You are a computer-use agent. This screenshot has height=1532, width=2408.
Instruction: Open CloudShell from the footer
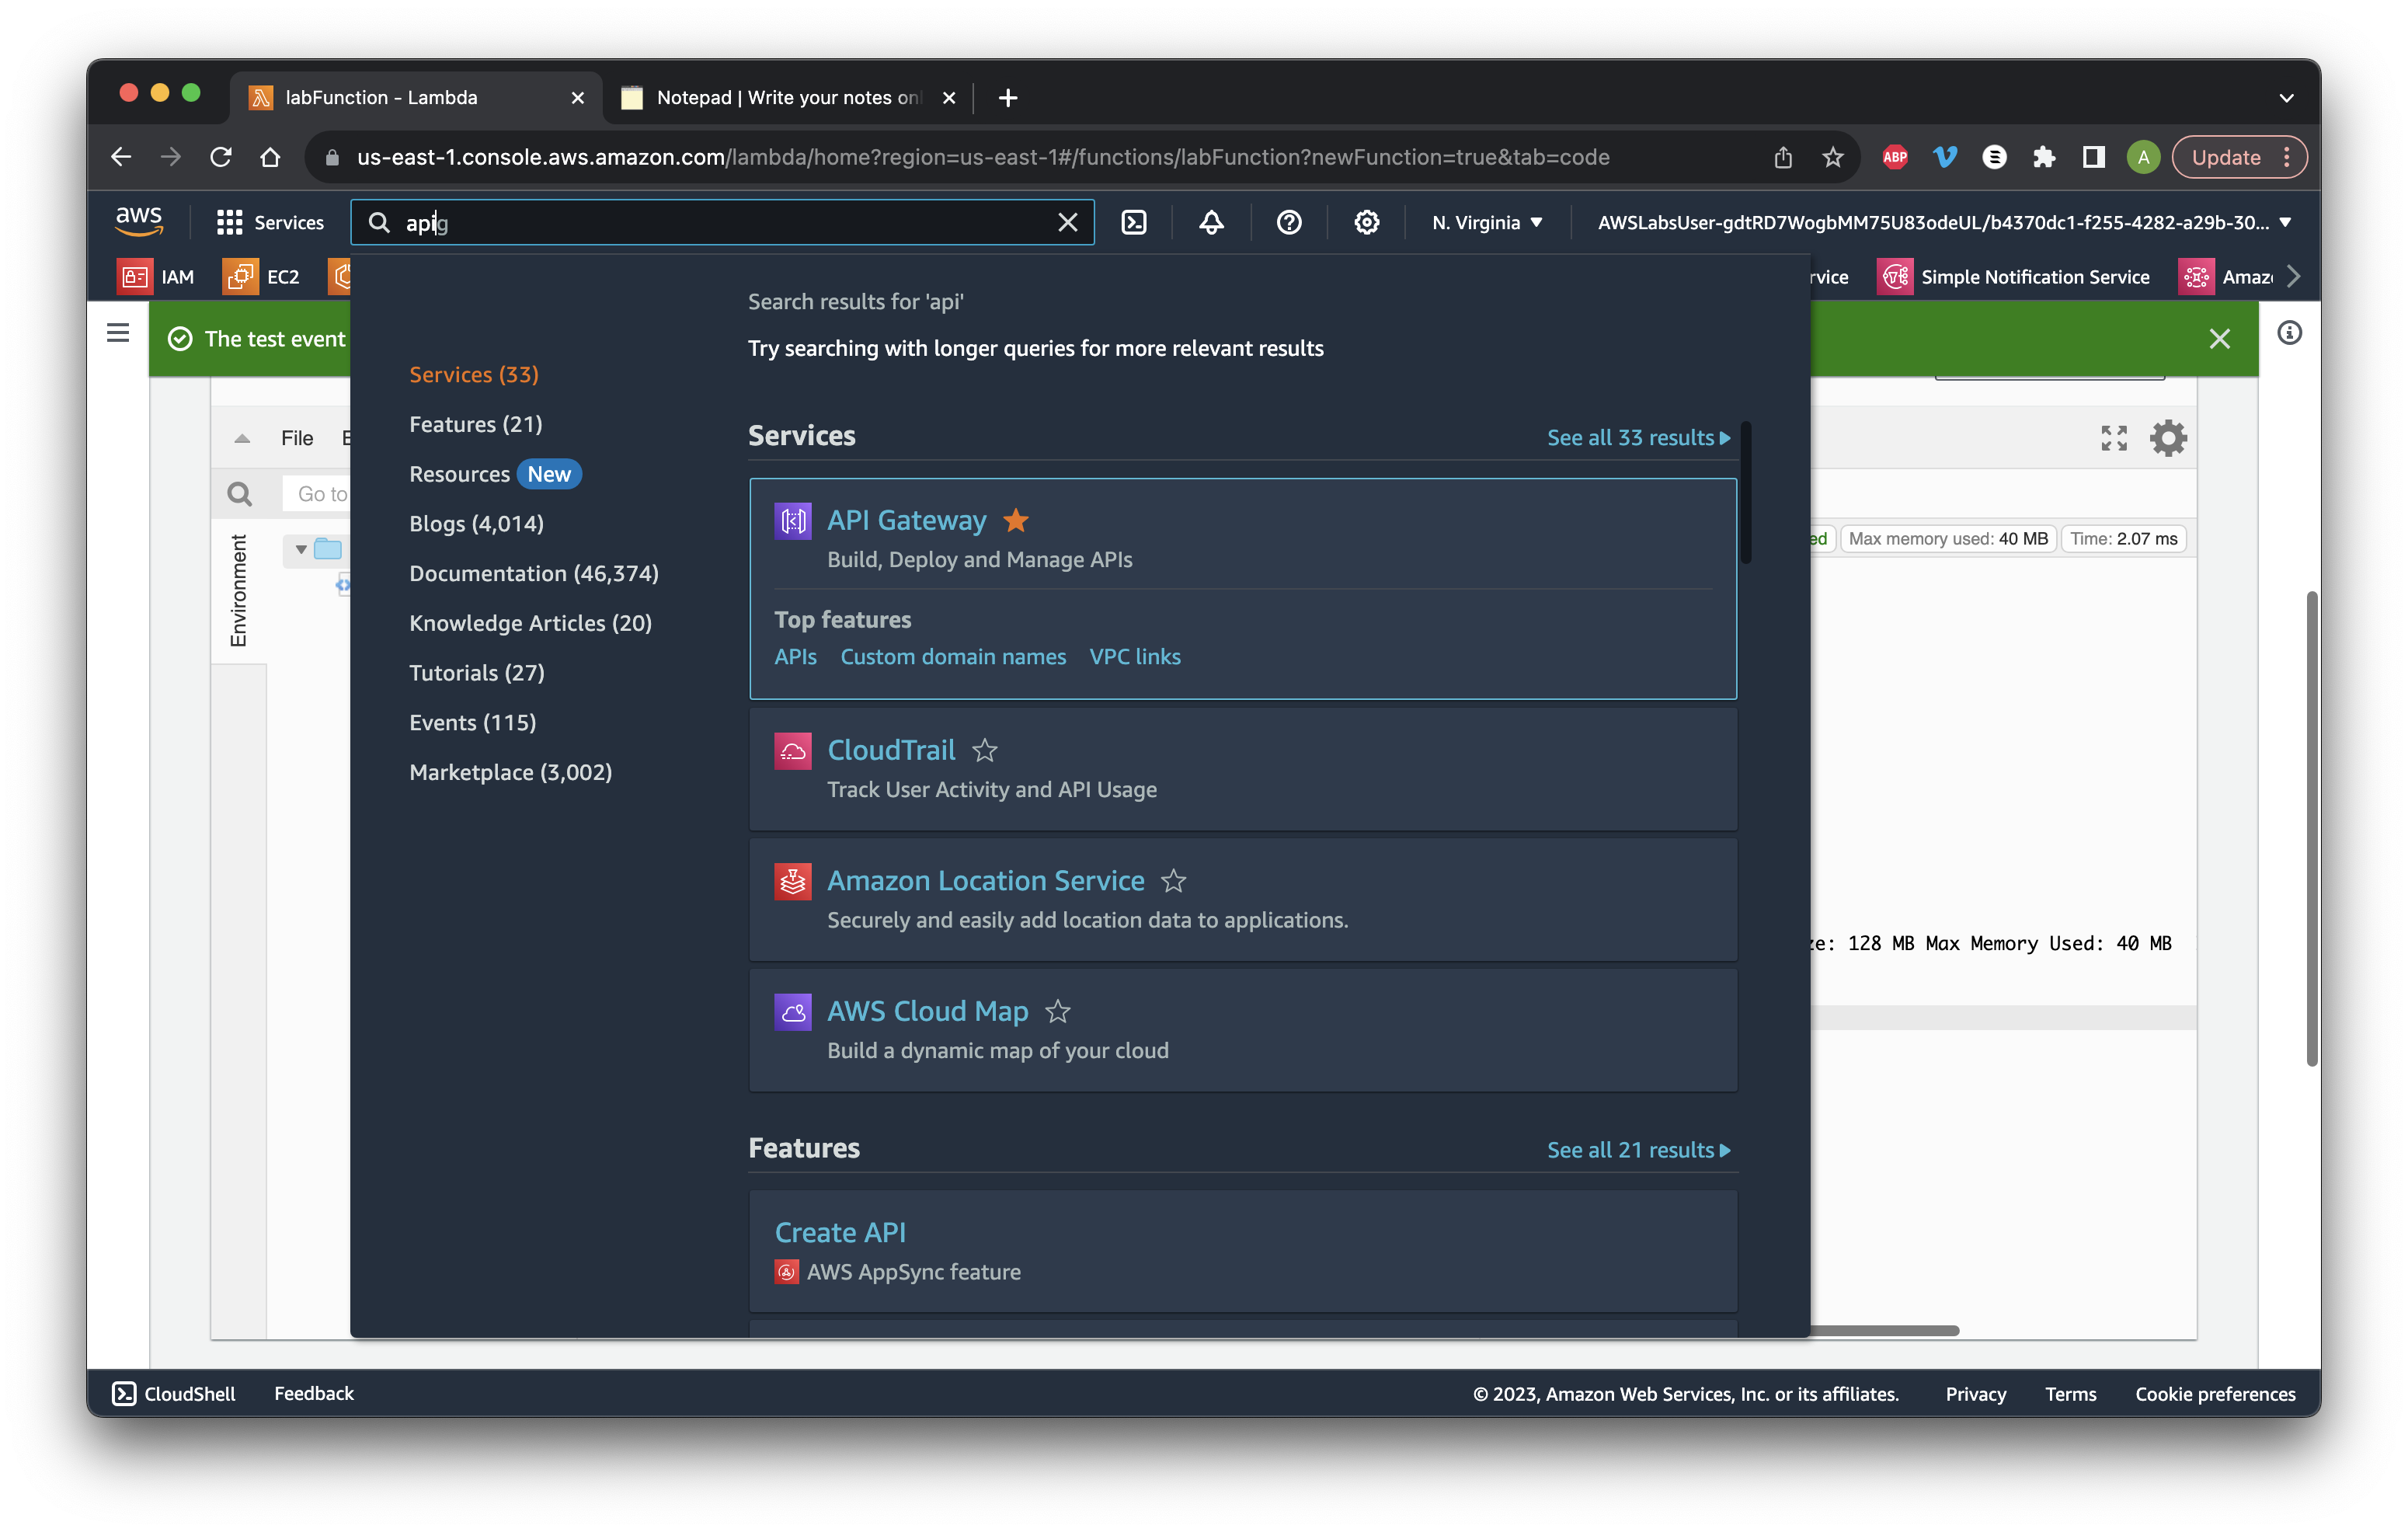click(174, 1393)
